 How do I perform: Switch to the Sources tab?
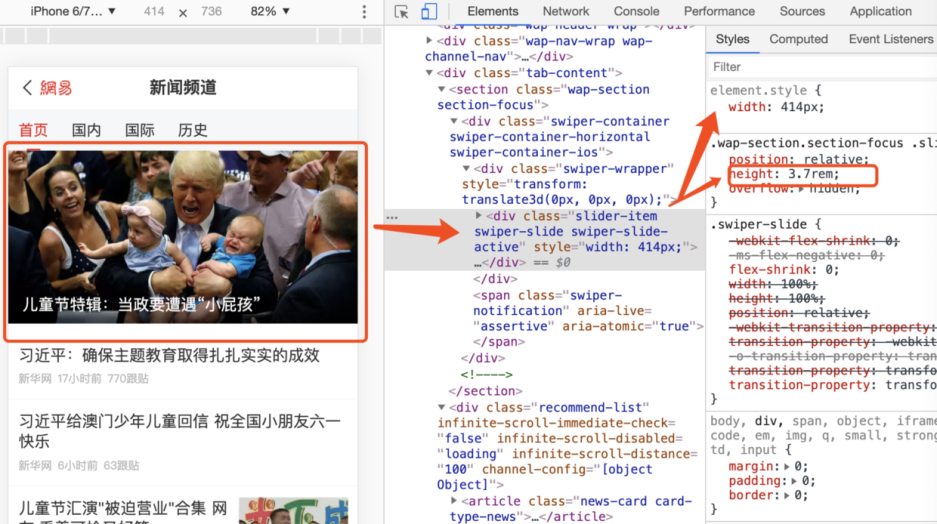(802, 11)
